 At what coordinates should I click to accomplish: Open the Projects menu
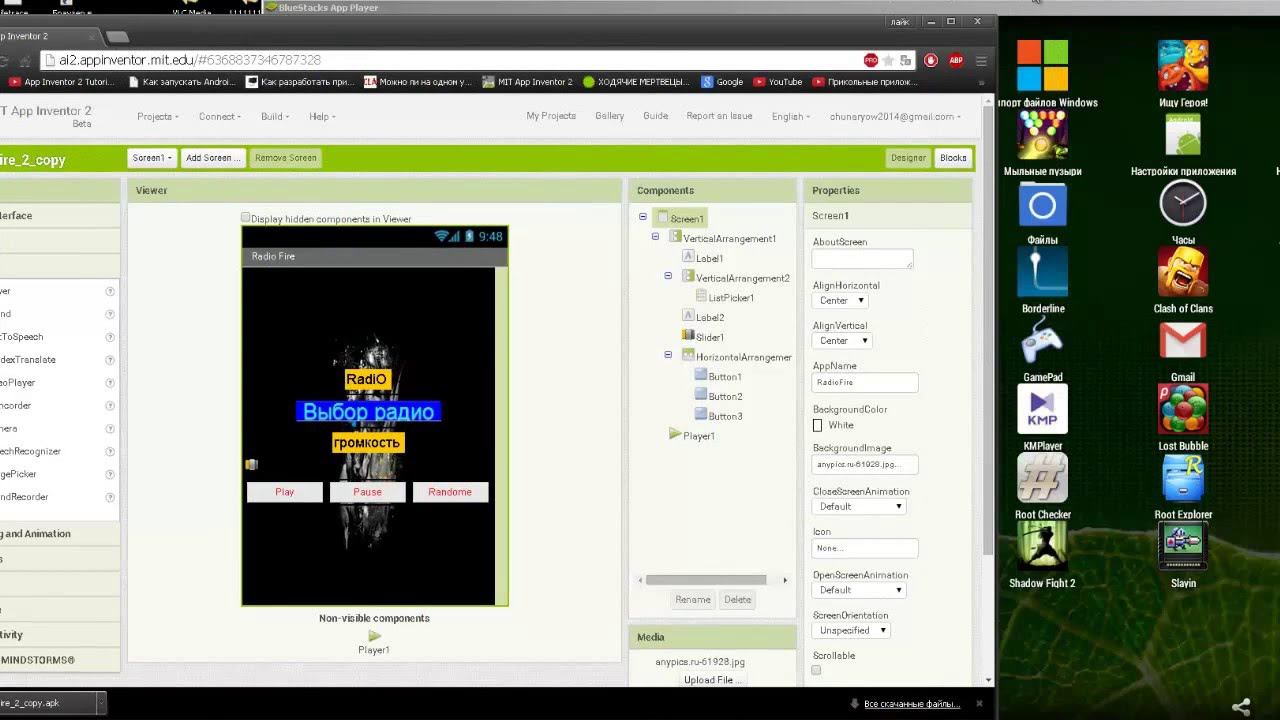coord(158,117)
